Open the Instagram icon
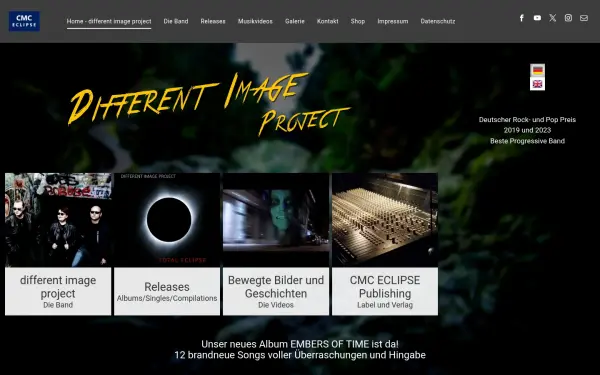 pos(568,18)
